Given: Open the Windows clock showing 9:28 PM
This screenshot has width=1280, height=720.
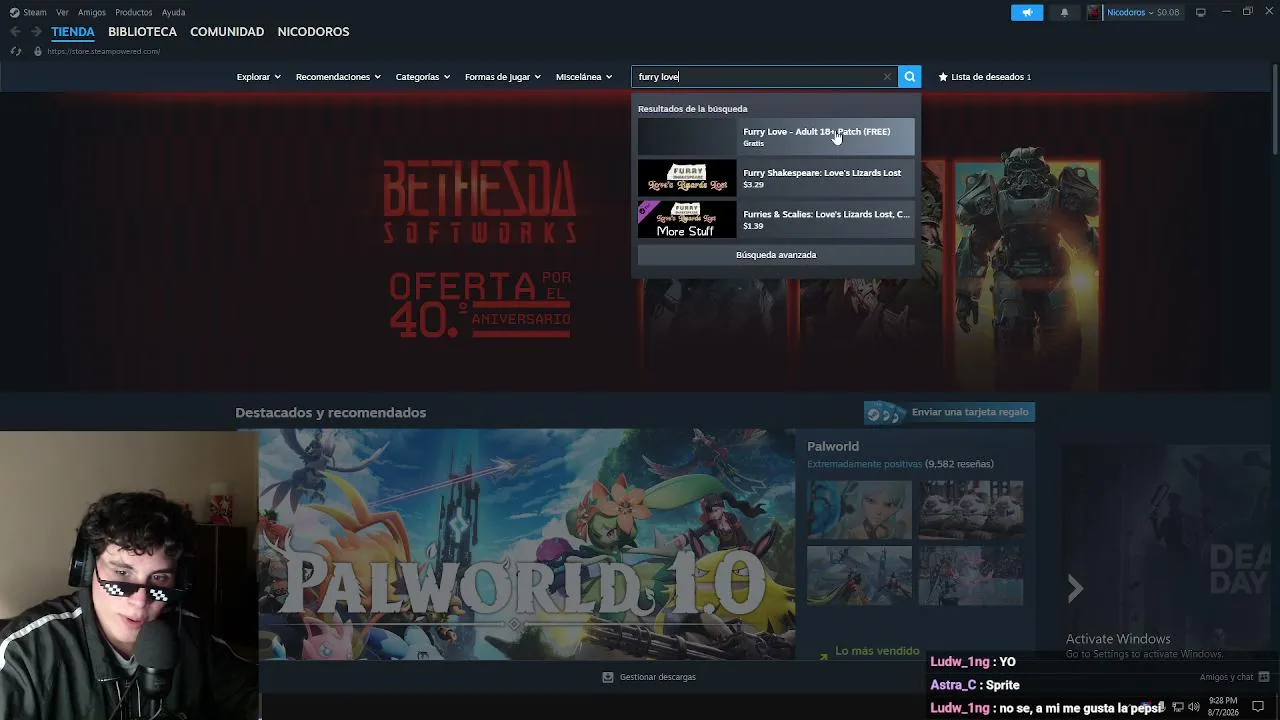Looking at the screenshot, I should click(x=1223, y=707).
